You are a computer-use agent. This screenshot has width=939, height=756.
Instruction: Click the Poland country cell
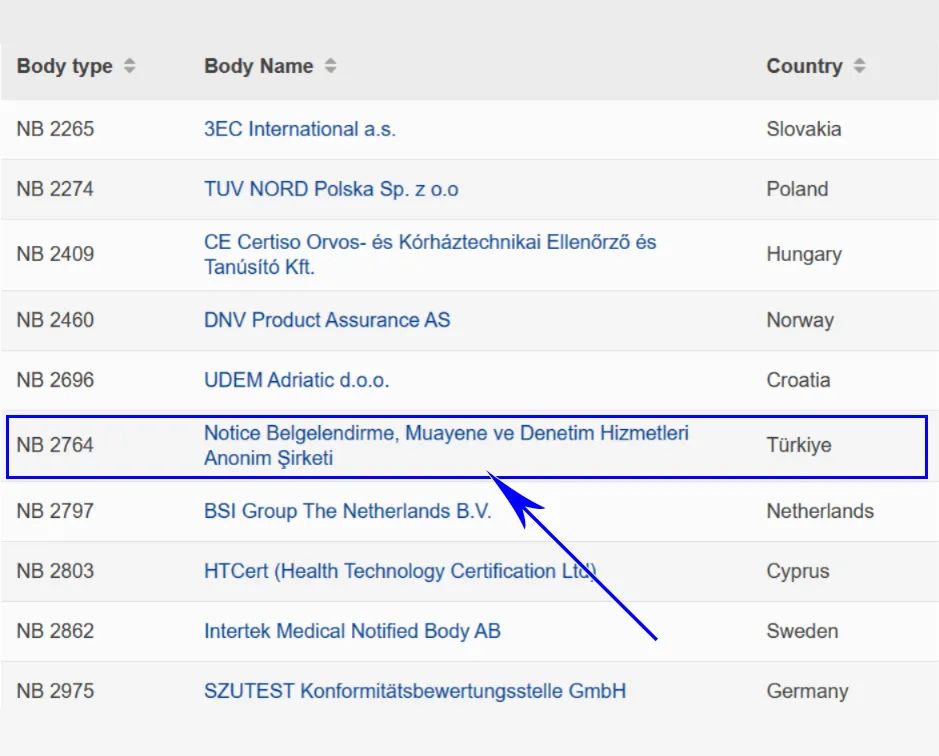pos(797,189)
